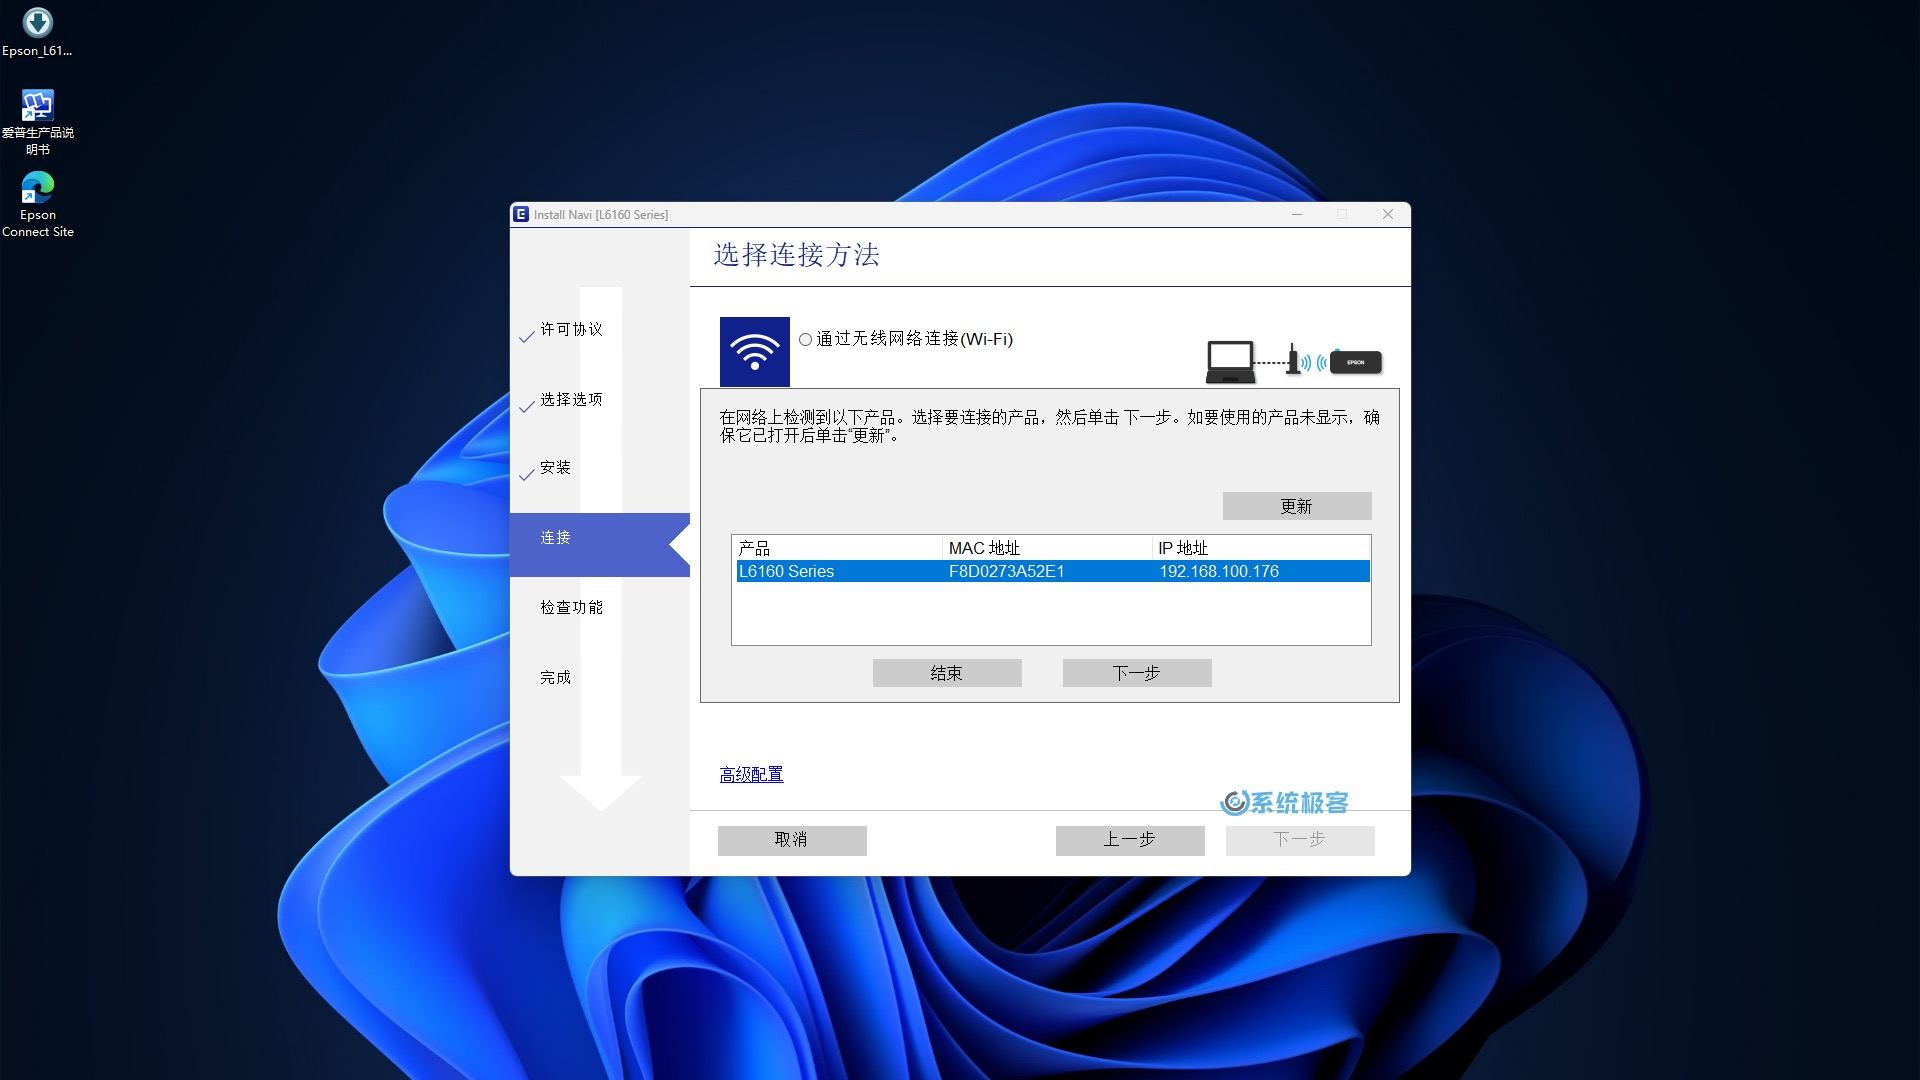
Task: Click the Wi-Fi connection icon
Action: point(754,352)
